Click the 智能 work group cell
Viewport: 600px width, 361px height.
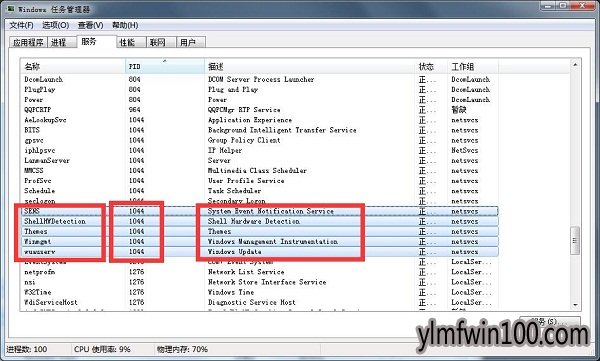click(459, 109)
